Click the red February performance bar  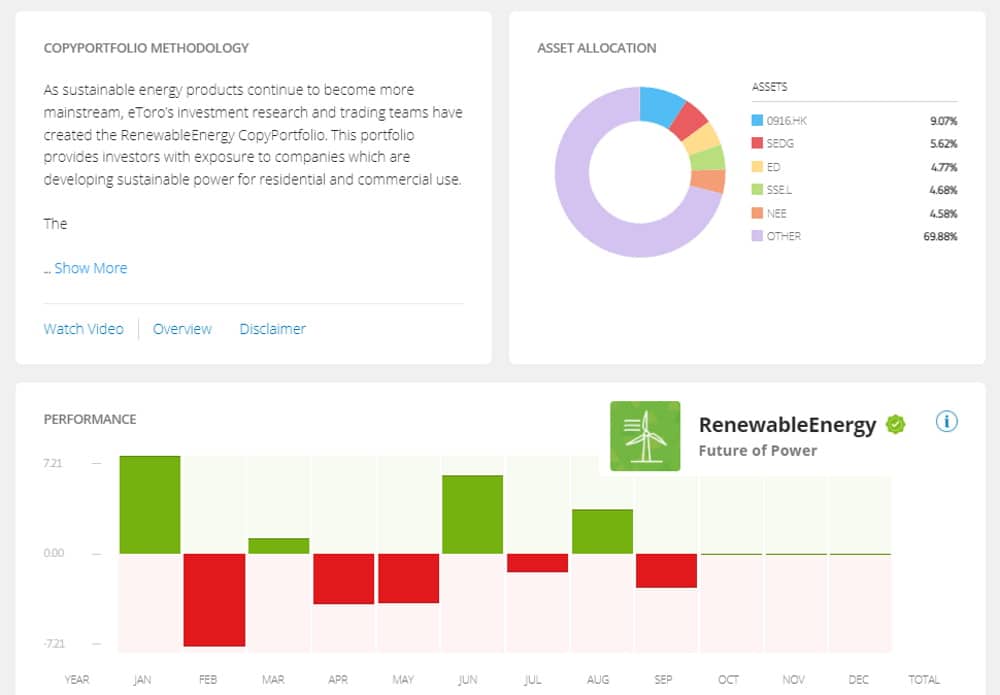pos(214,600)
